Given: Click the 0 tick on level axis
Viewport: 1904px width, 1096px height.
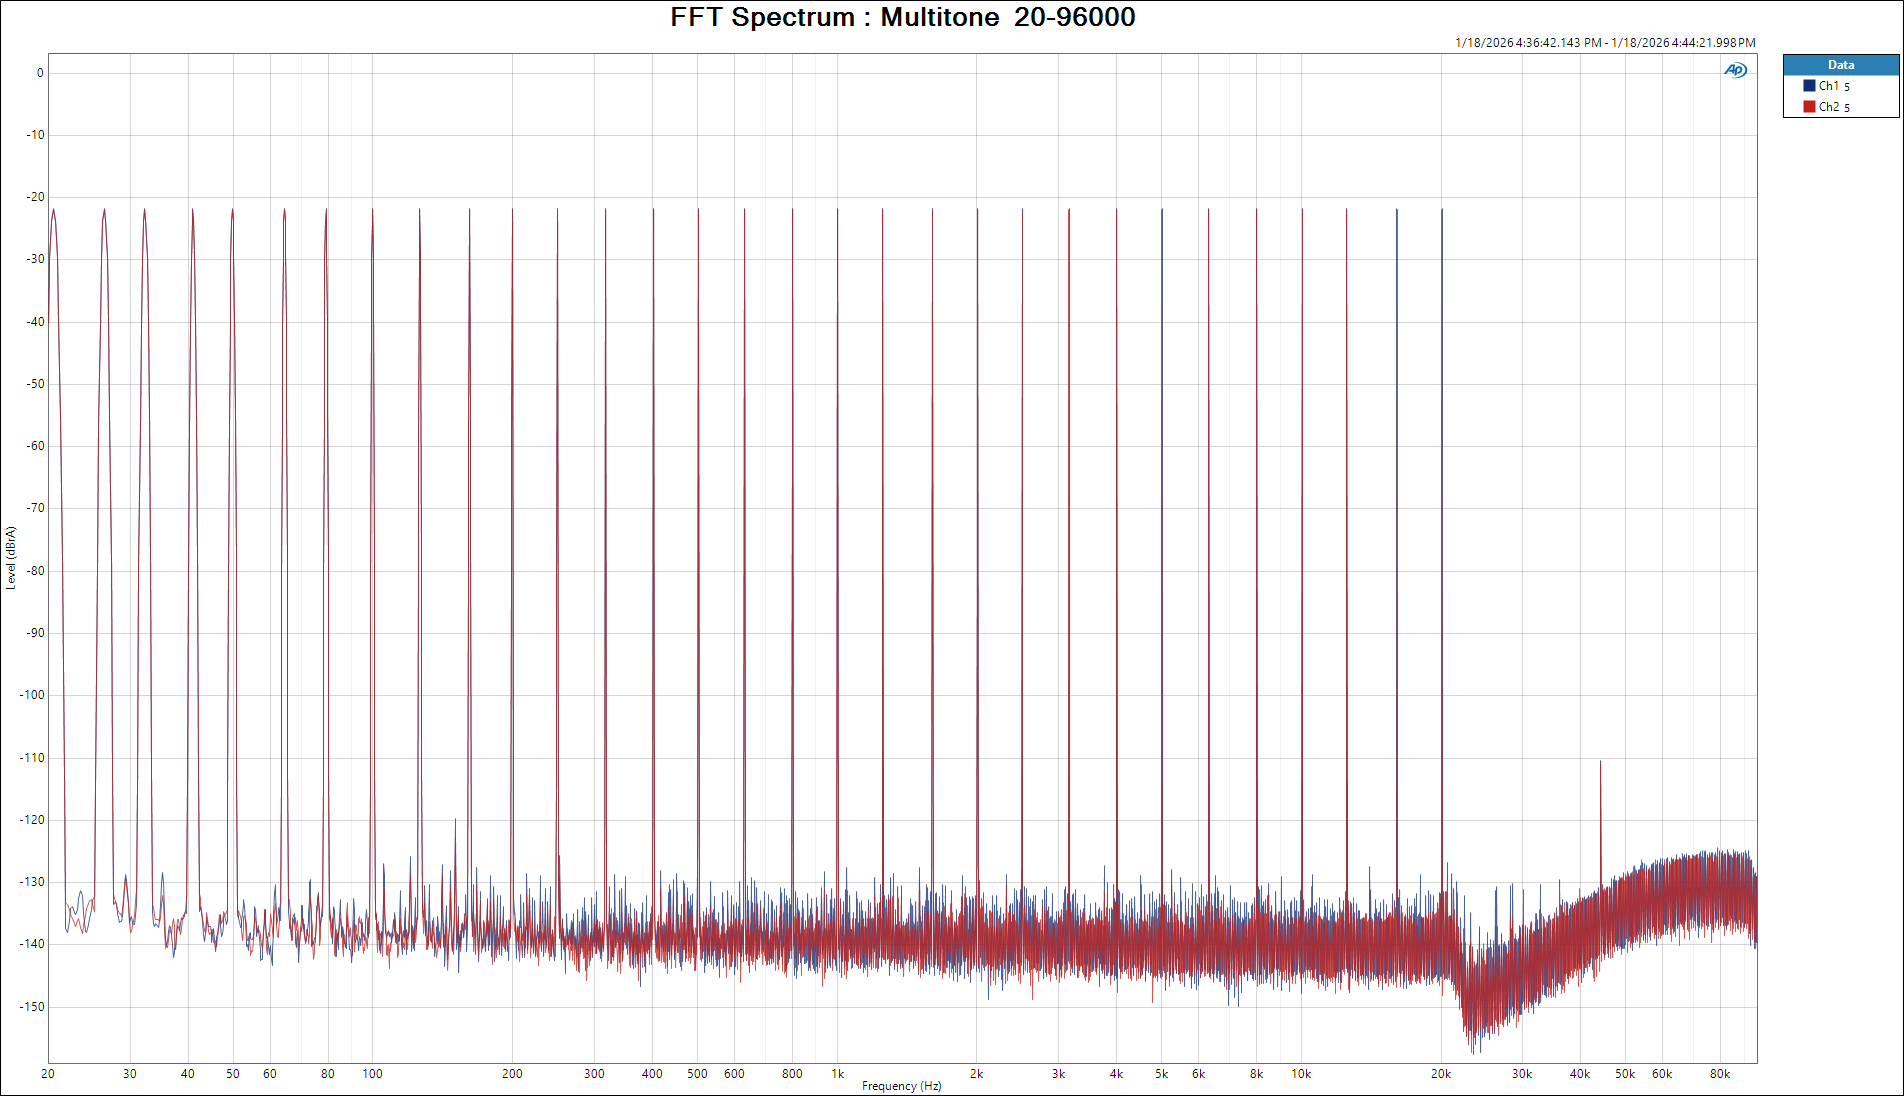Looking at the screenshot, I should point(40,73).
